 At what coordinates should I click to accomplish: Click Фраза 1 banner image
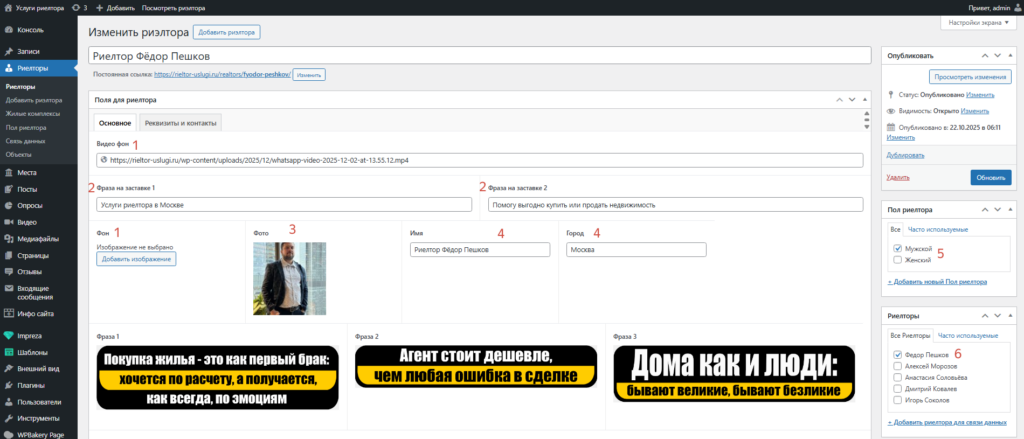pyautogui.click(x=217, y=378)
